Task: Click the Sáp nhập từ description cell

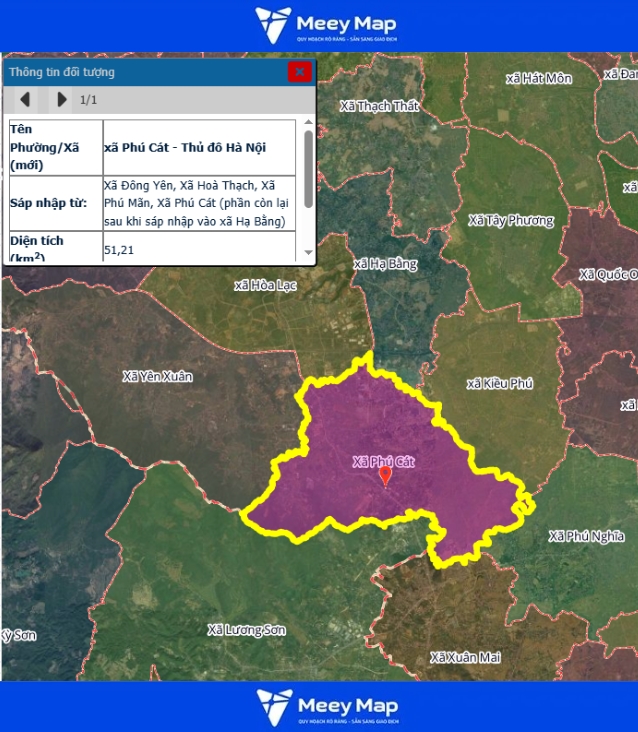Action: click(x=198, y=203)
